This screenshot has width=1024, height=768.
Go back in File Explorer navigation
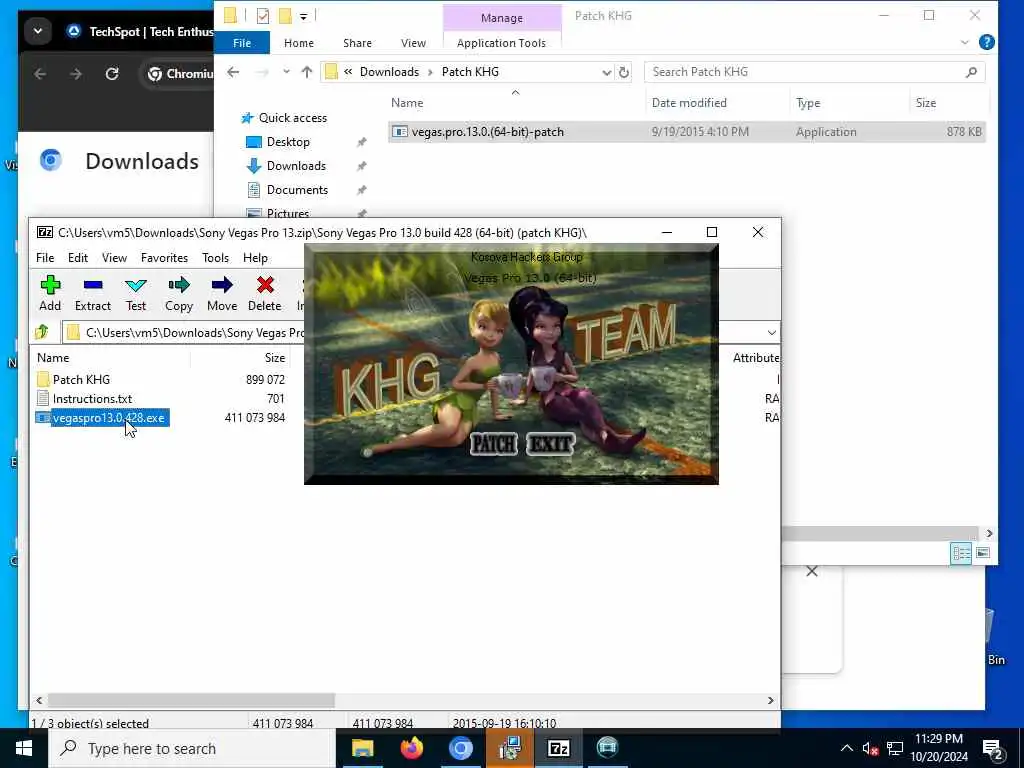[x=233, y=72]
